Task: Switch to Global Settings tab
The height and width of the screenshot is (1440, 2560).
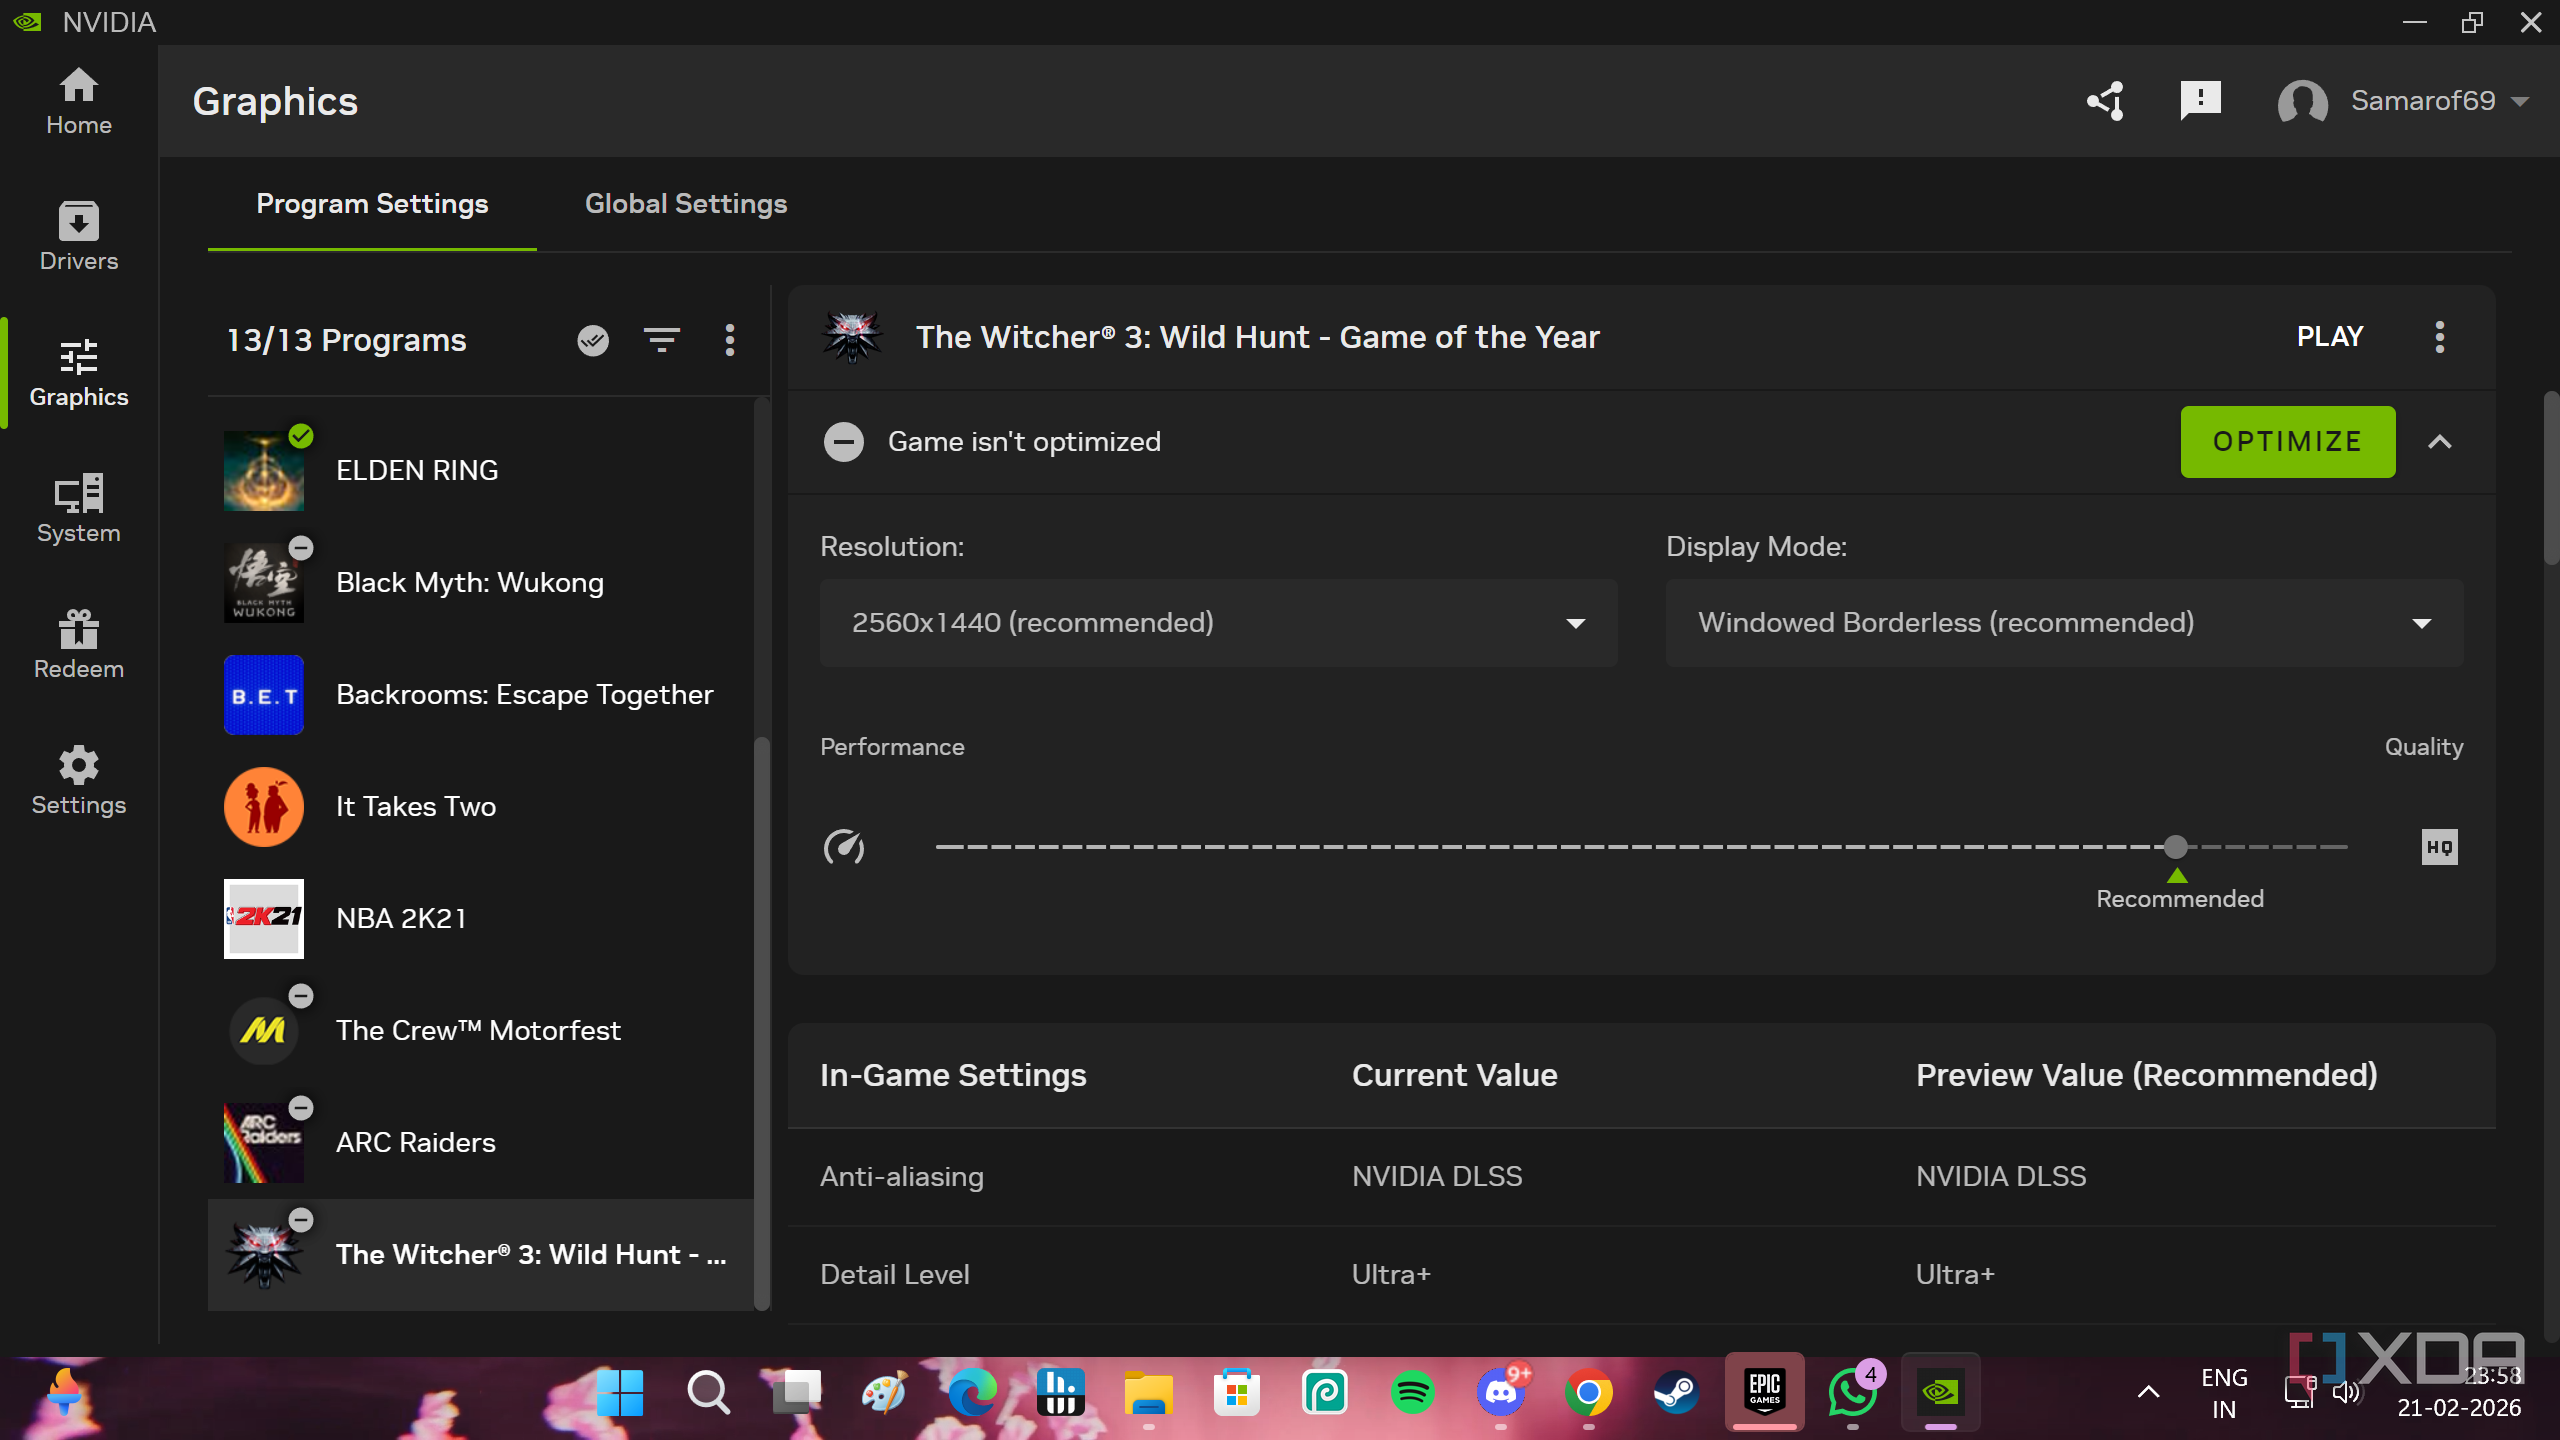Action: [686, 204]
